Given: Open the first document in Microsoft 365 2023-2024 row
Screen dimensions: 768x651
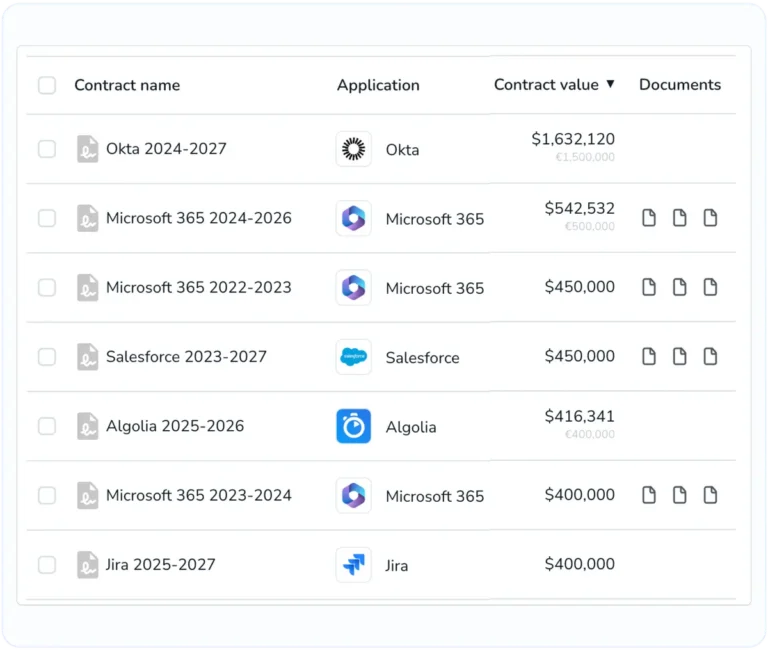Looking at the screenshot, I should pos(649,495).
